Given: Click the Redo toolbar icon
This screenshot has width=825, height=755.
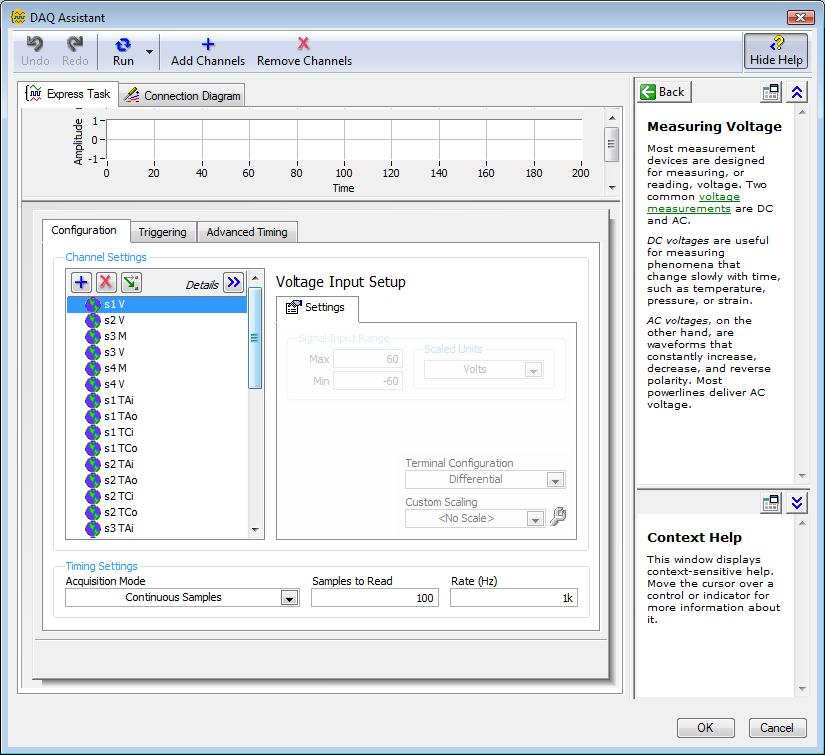Looking at the screenshot, I should 75,51.
